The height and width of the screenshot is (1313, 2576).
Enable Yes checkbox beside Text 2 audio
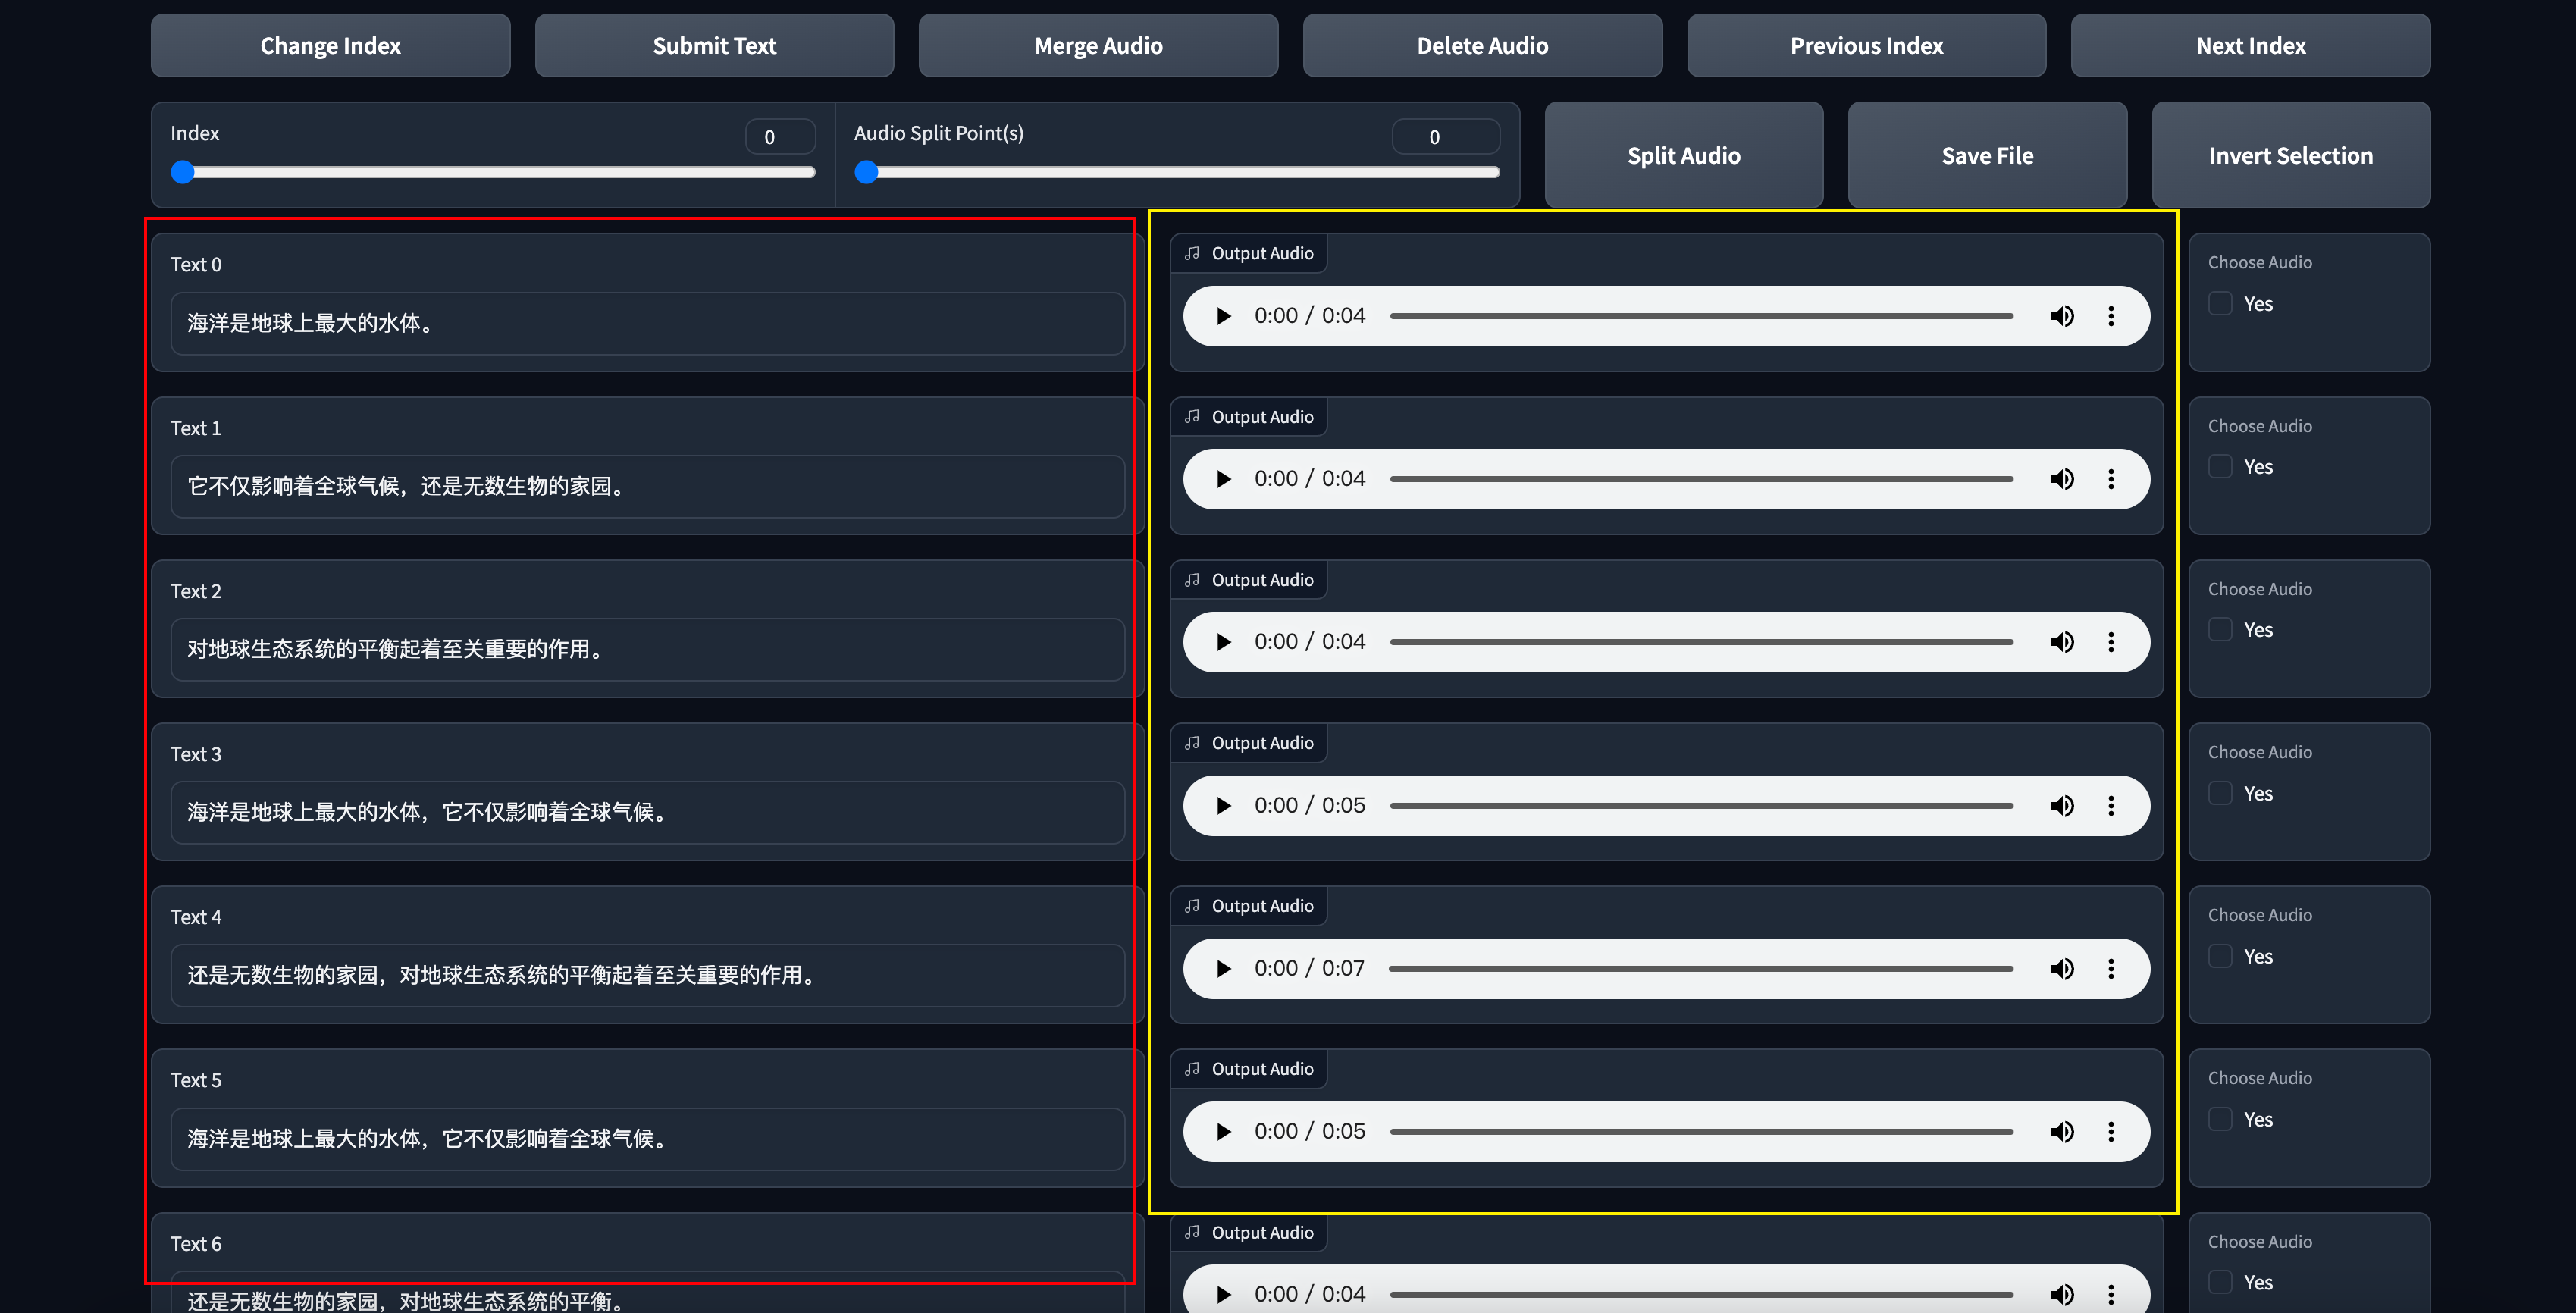(2220, 630)
